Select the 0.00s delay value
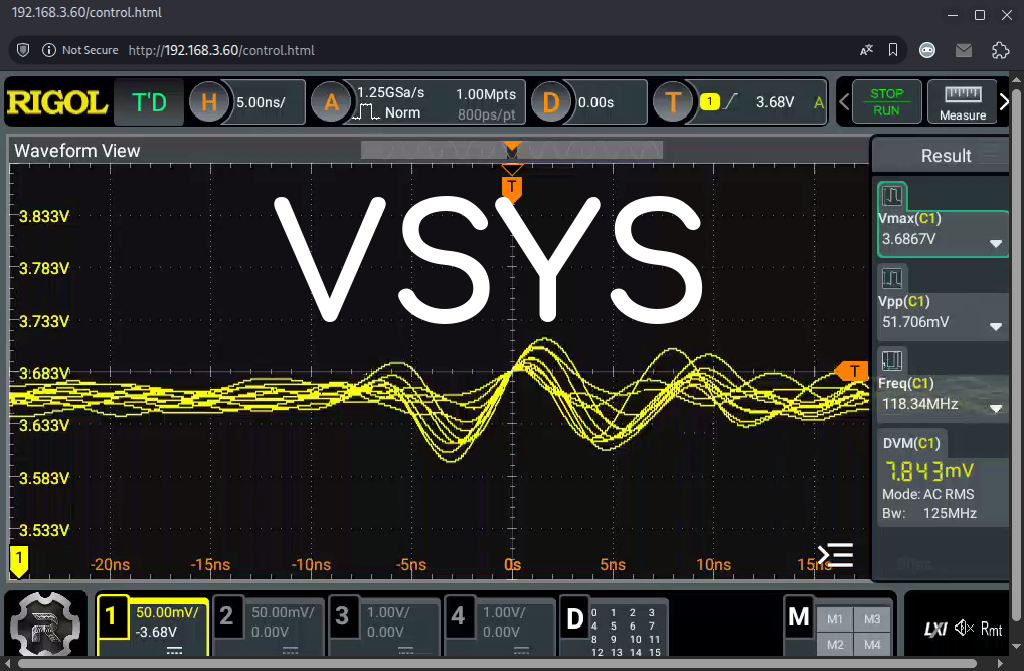 [x=596, y=103]
